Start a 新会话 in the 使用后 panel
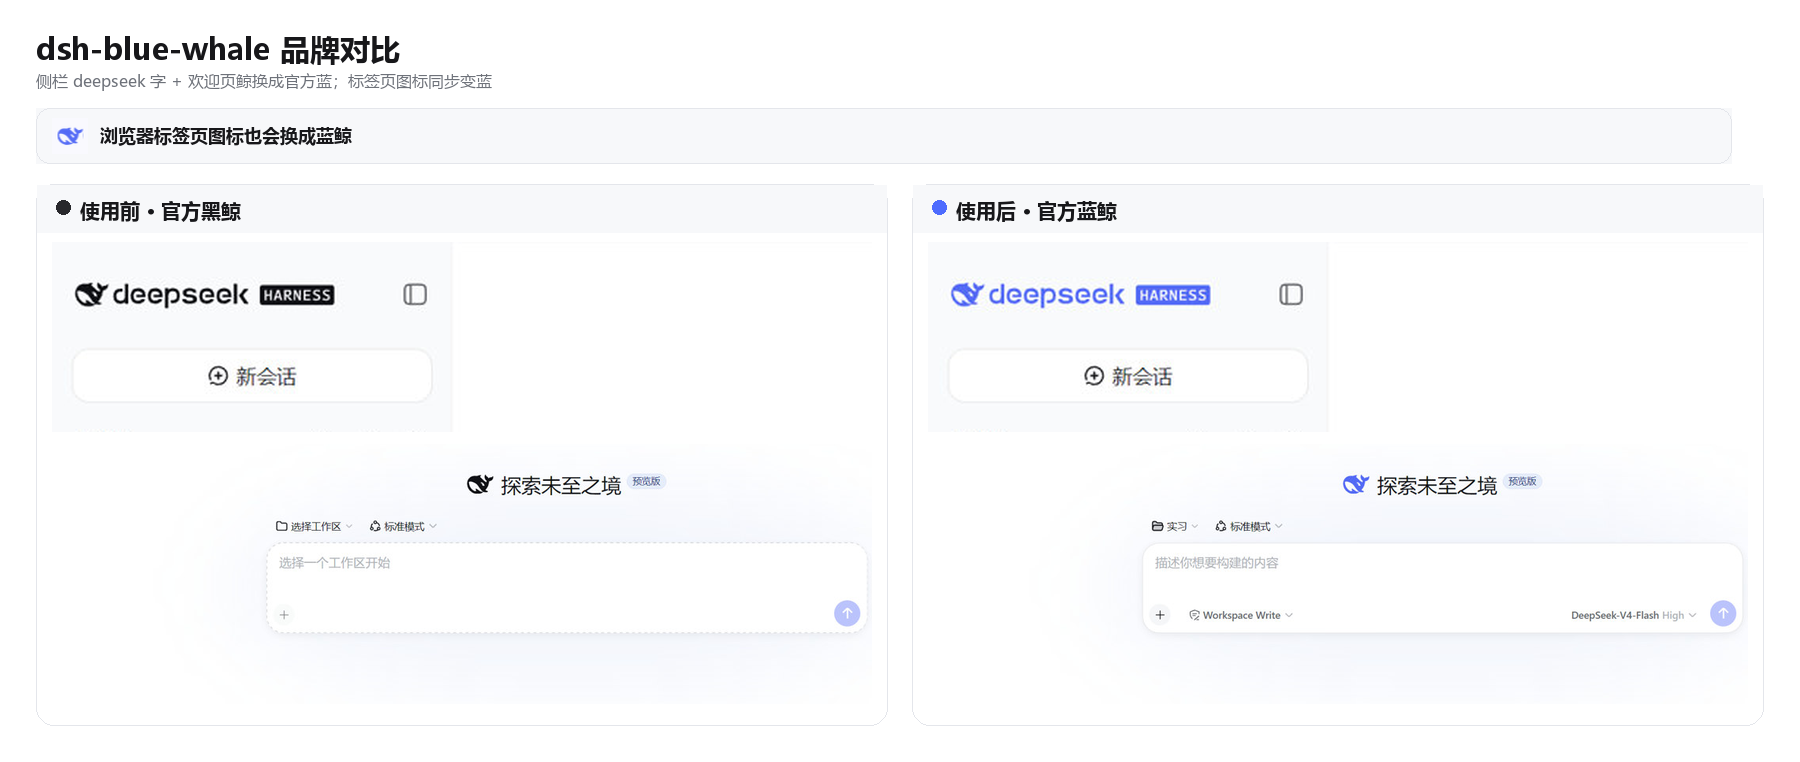The image size is (1800, 762). (1128, 376)
